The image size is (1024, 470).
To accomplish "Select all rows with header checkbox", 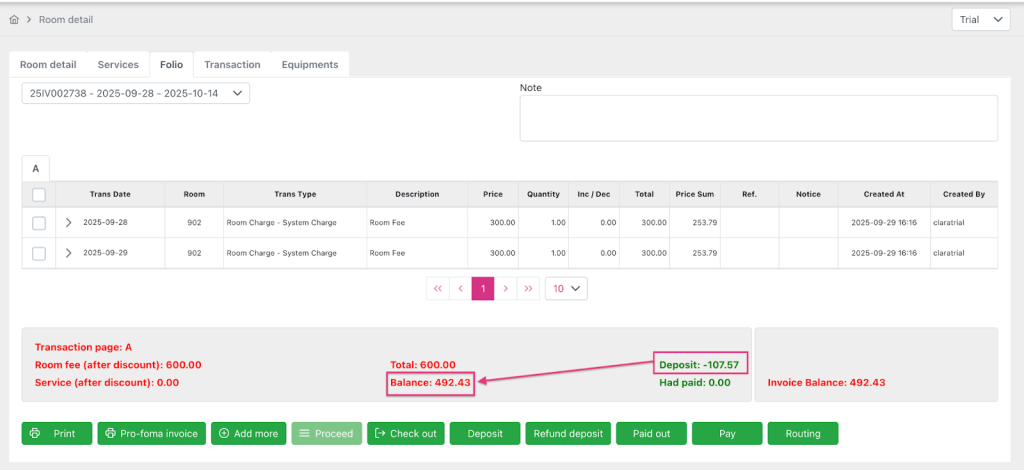I will pyautogui.click(x=39, y=194).
